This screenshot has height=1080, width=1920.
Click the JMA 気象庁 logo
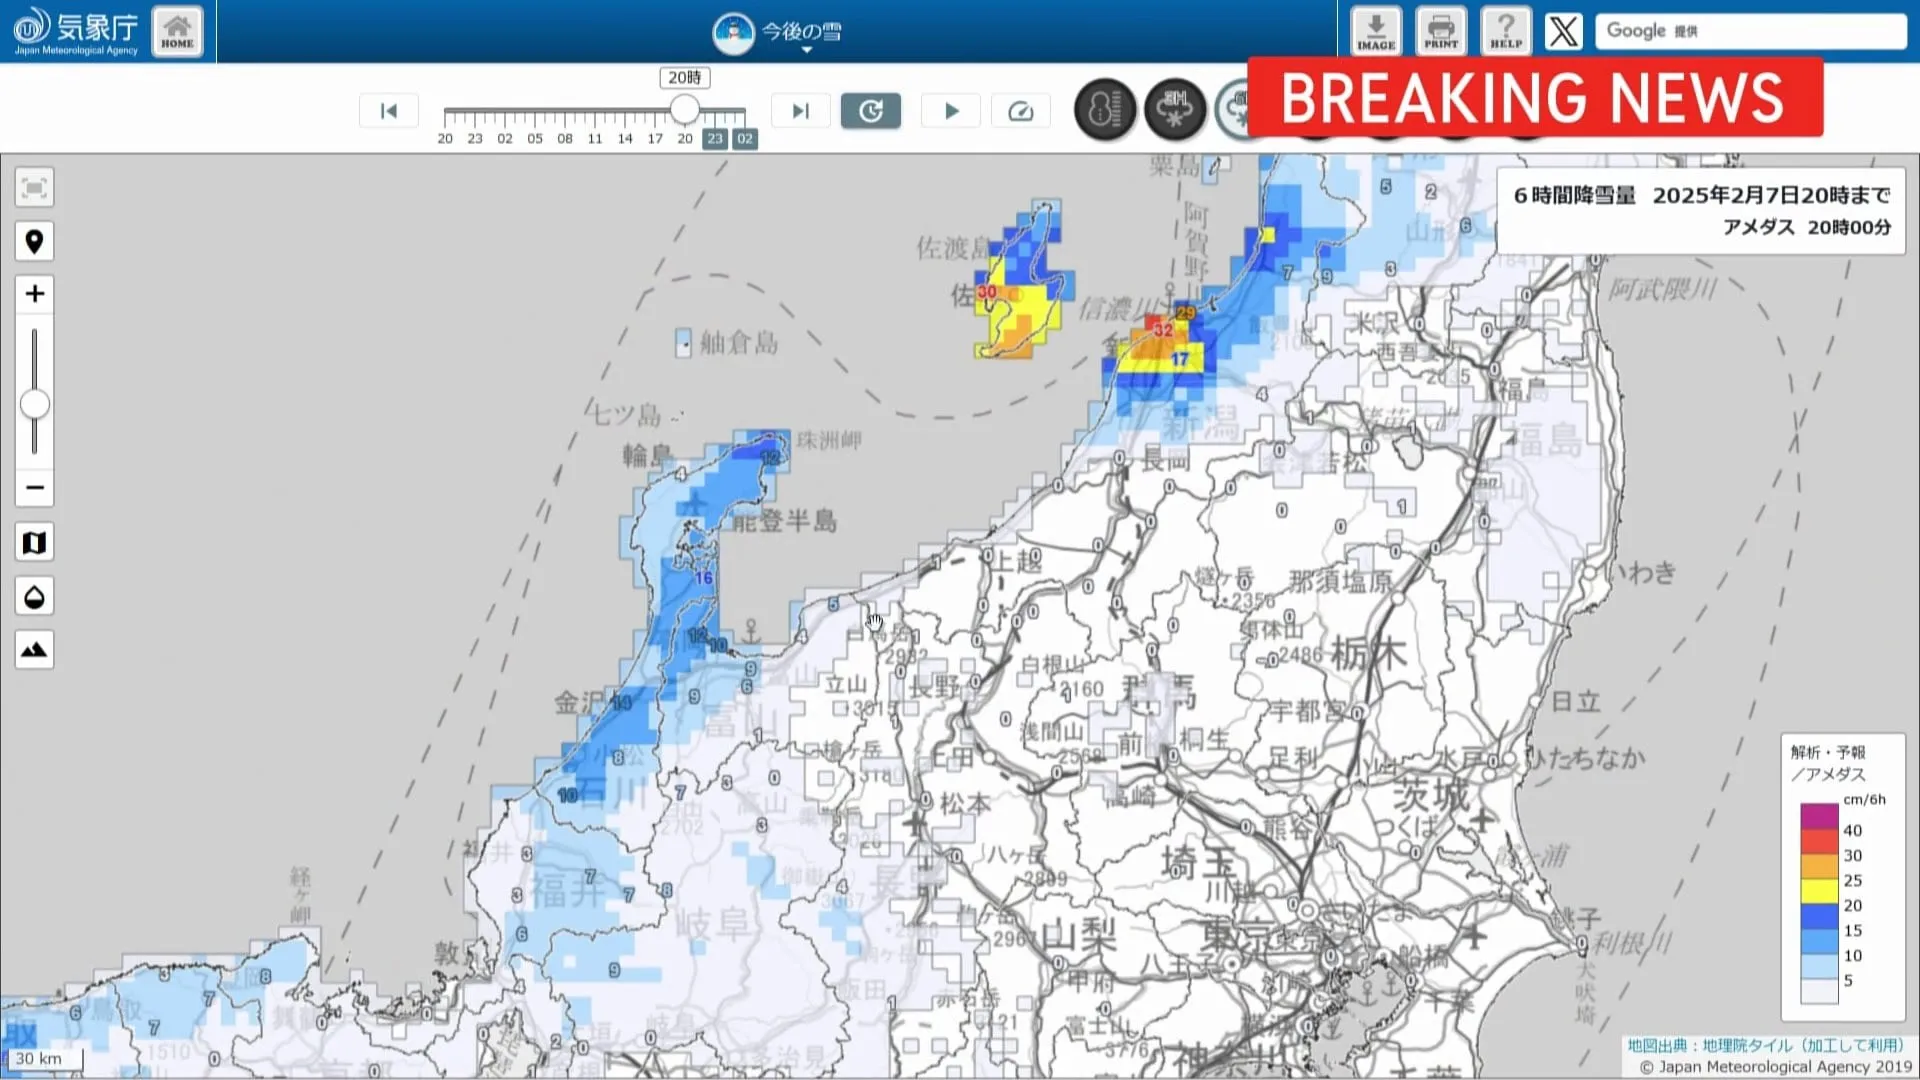[x=76, y=31]
